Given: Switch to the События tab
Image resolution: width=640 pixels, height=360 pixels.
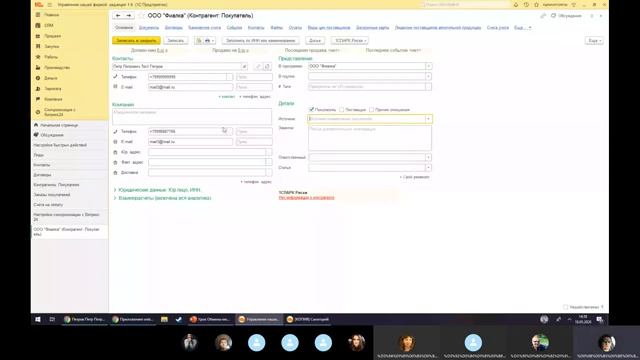Looking at the screenshot, I should (234, 28).
